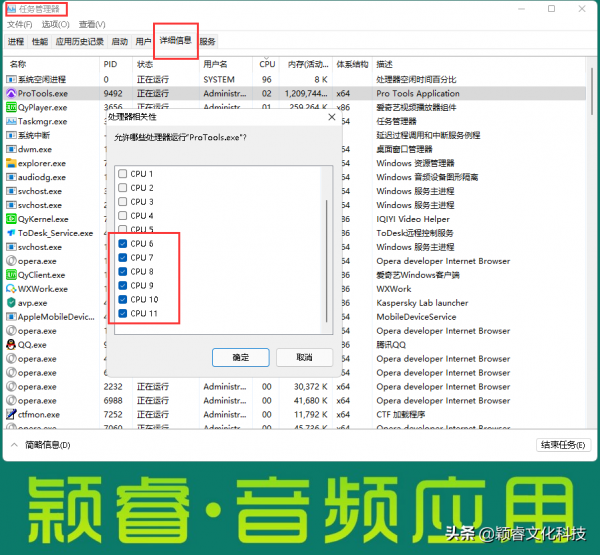The image size is (600, 555).
Task: Open the 查看(V) menu
Action: tap(92, 24)
